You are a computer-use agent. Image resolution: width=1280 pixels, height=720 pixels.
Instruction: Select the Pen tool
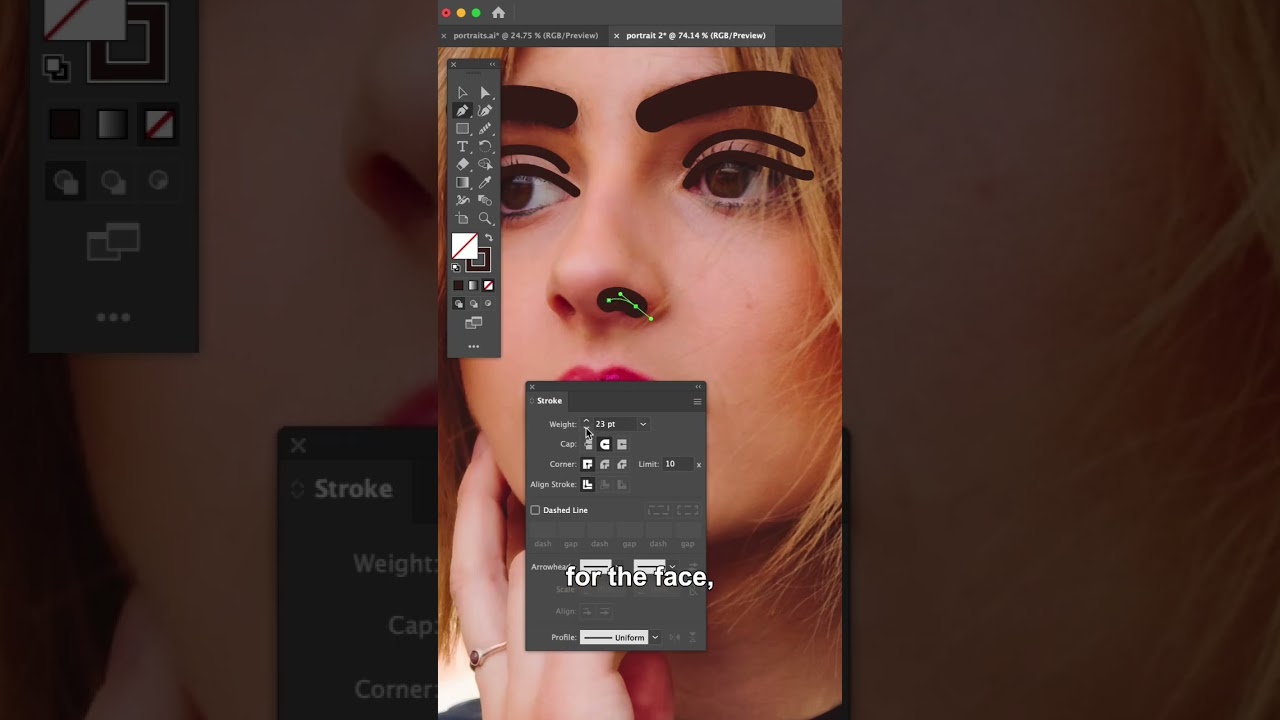(462, 111)
